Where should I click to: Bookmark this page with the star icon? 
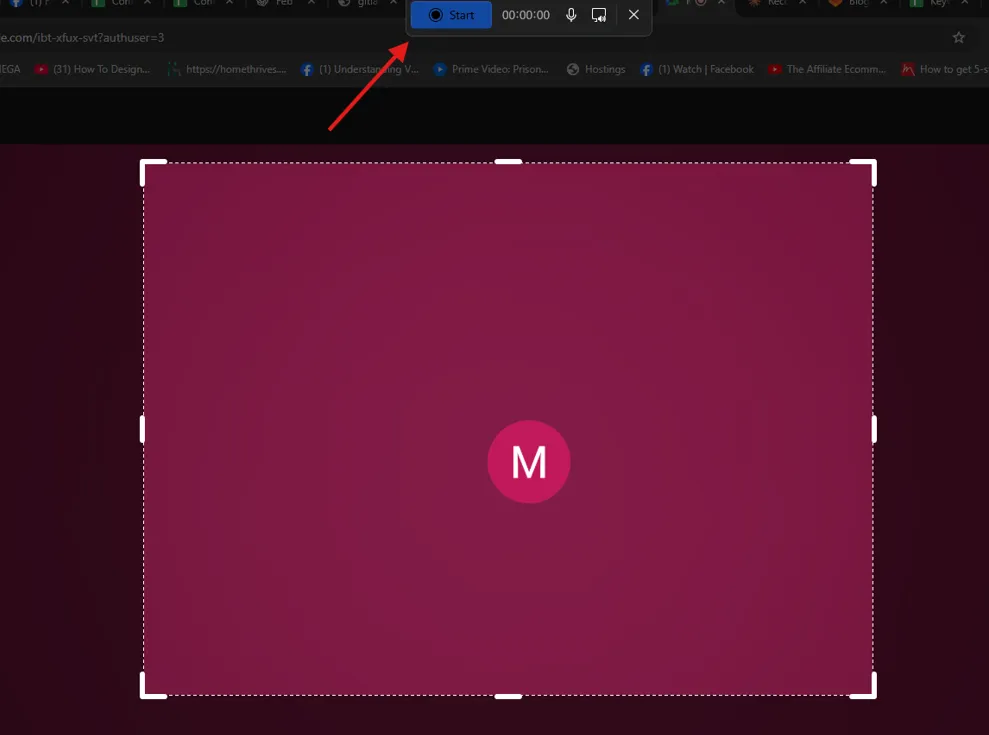tap(958, 38)
